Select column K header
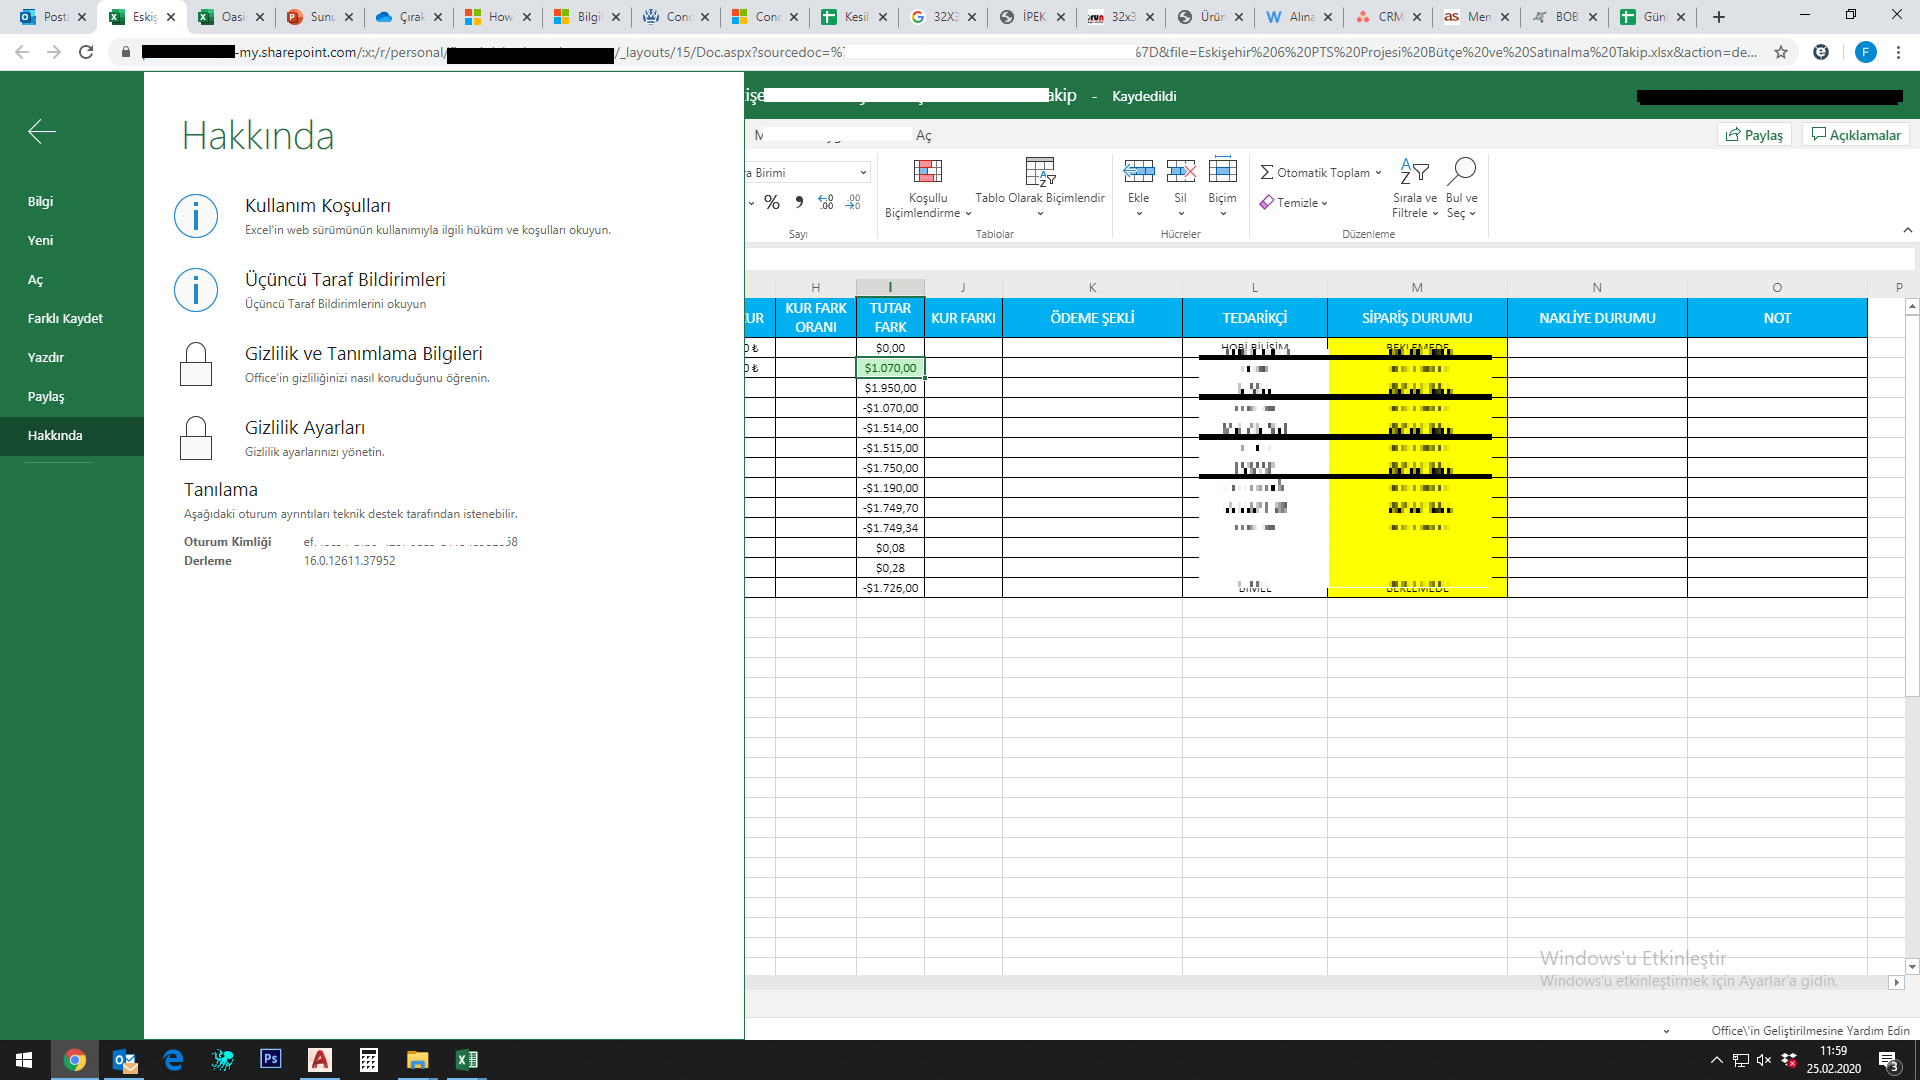The width and height of the screenshot is (1920, 1080). [1092, 287]
